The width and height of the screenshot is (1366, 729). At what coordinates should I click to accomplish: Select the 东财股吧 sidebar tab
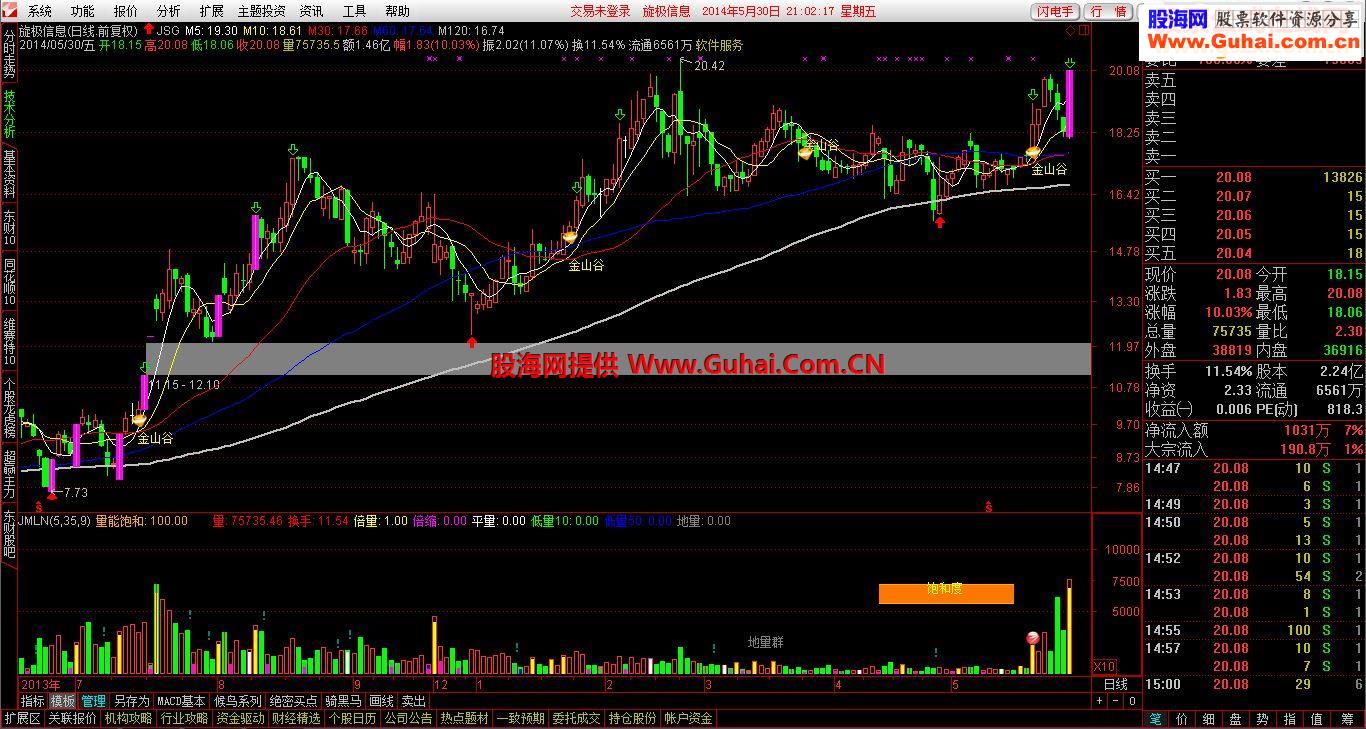(x=9, y=535)
